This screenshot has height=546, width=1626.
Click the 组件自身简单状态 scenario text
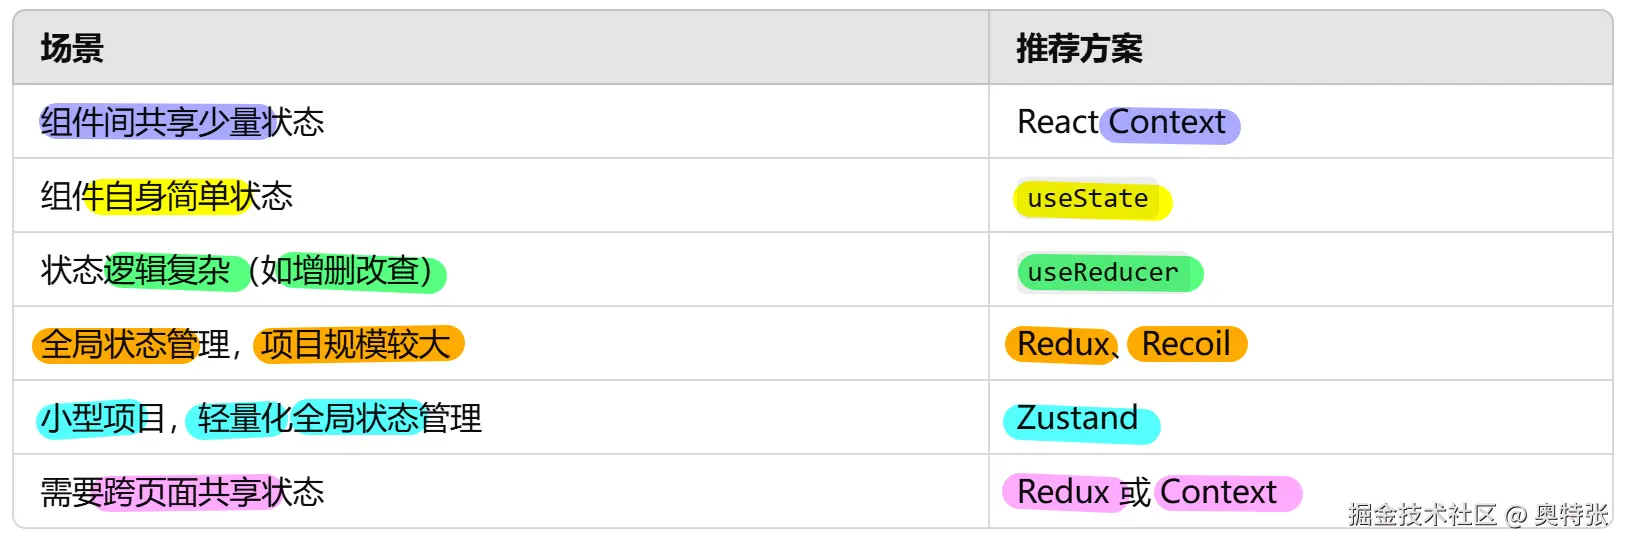tap(166, 196)
